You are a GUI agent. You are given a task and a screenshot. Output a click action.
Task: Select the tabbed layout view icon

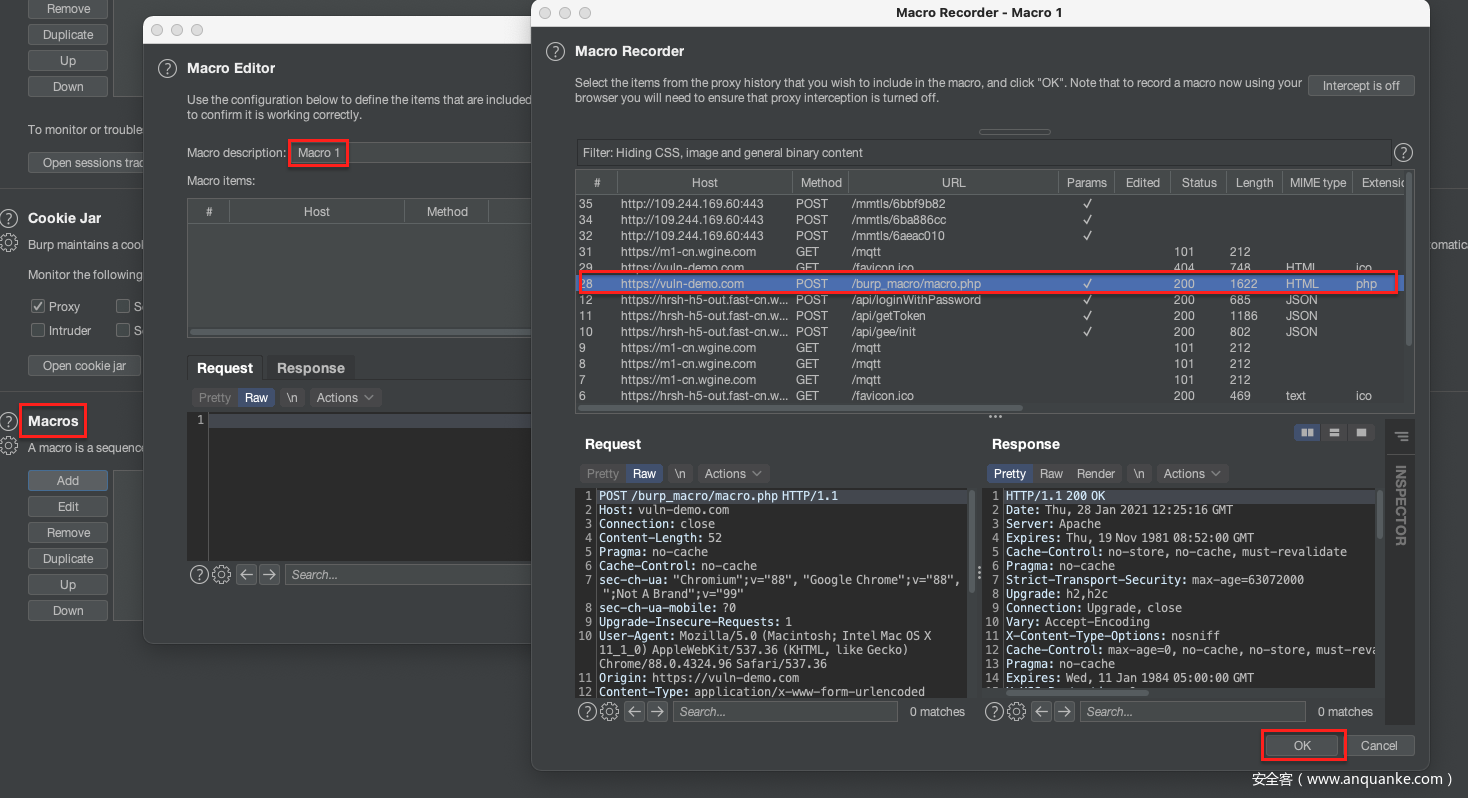click(1361, 433)
